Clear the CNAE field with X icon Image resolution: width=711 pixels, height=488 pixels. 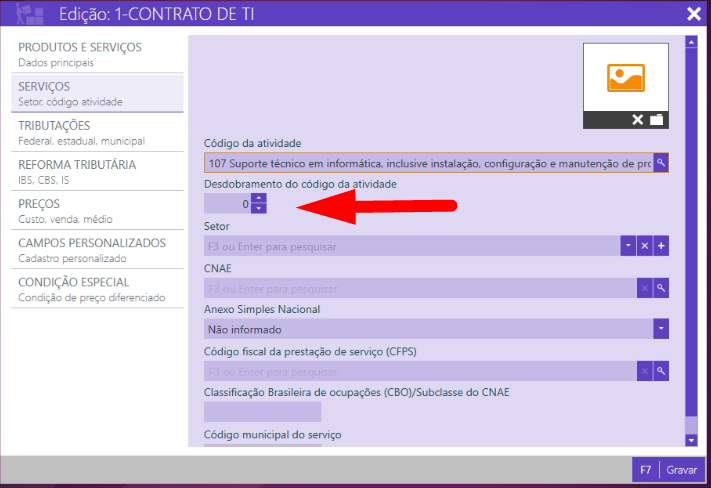coord(644,288)
